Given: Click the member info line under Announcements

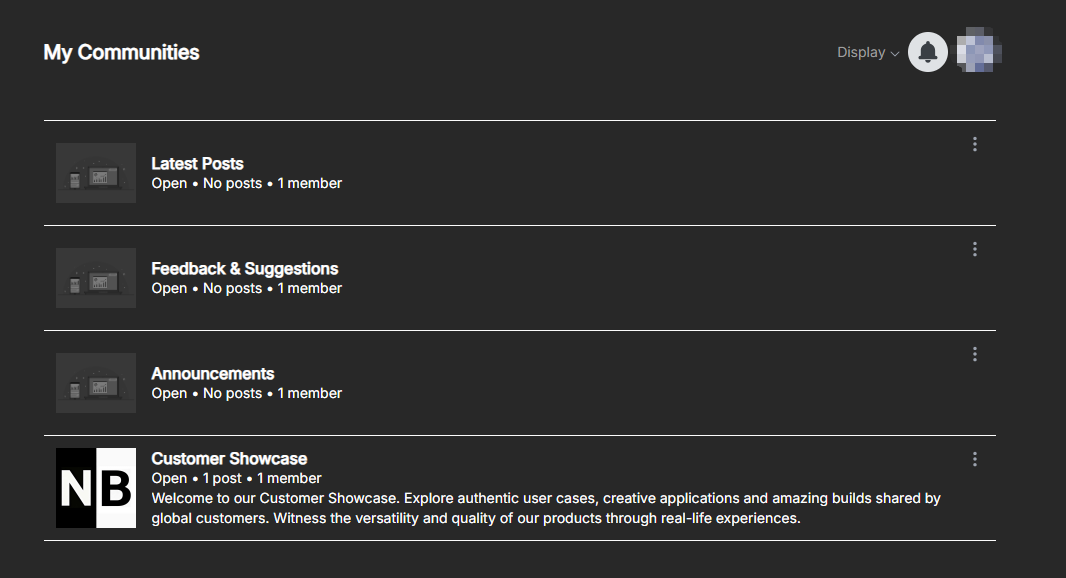Looking at the screenshot, I should click(x=246, y=394).
